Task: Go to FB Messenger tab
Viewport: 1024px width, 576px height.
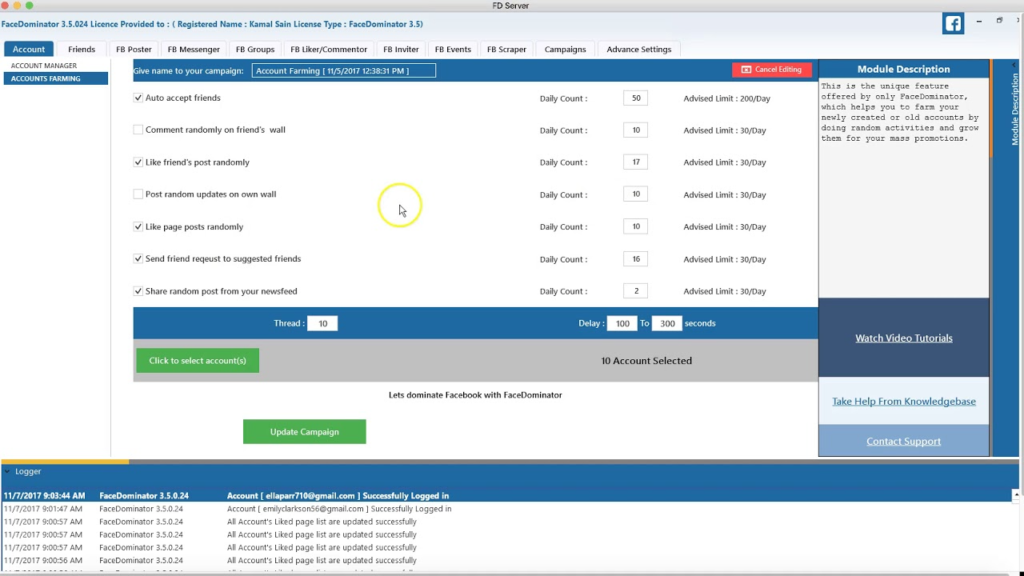Action: [x=193, y=49]
